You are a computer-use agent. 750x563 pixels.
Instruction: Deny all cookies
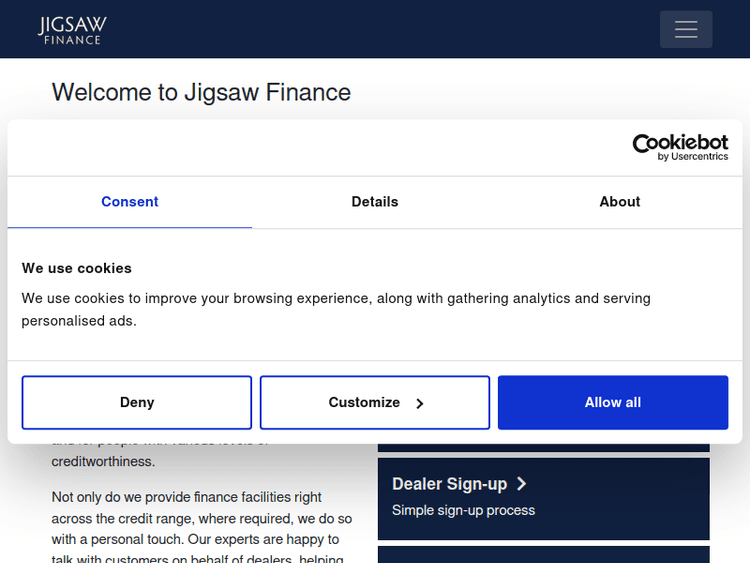click(137, 402)
